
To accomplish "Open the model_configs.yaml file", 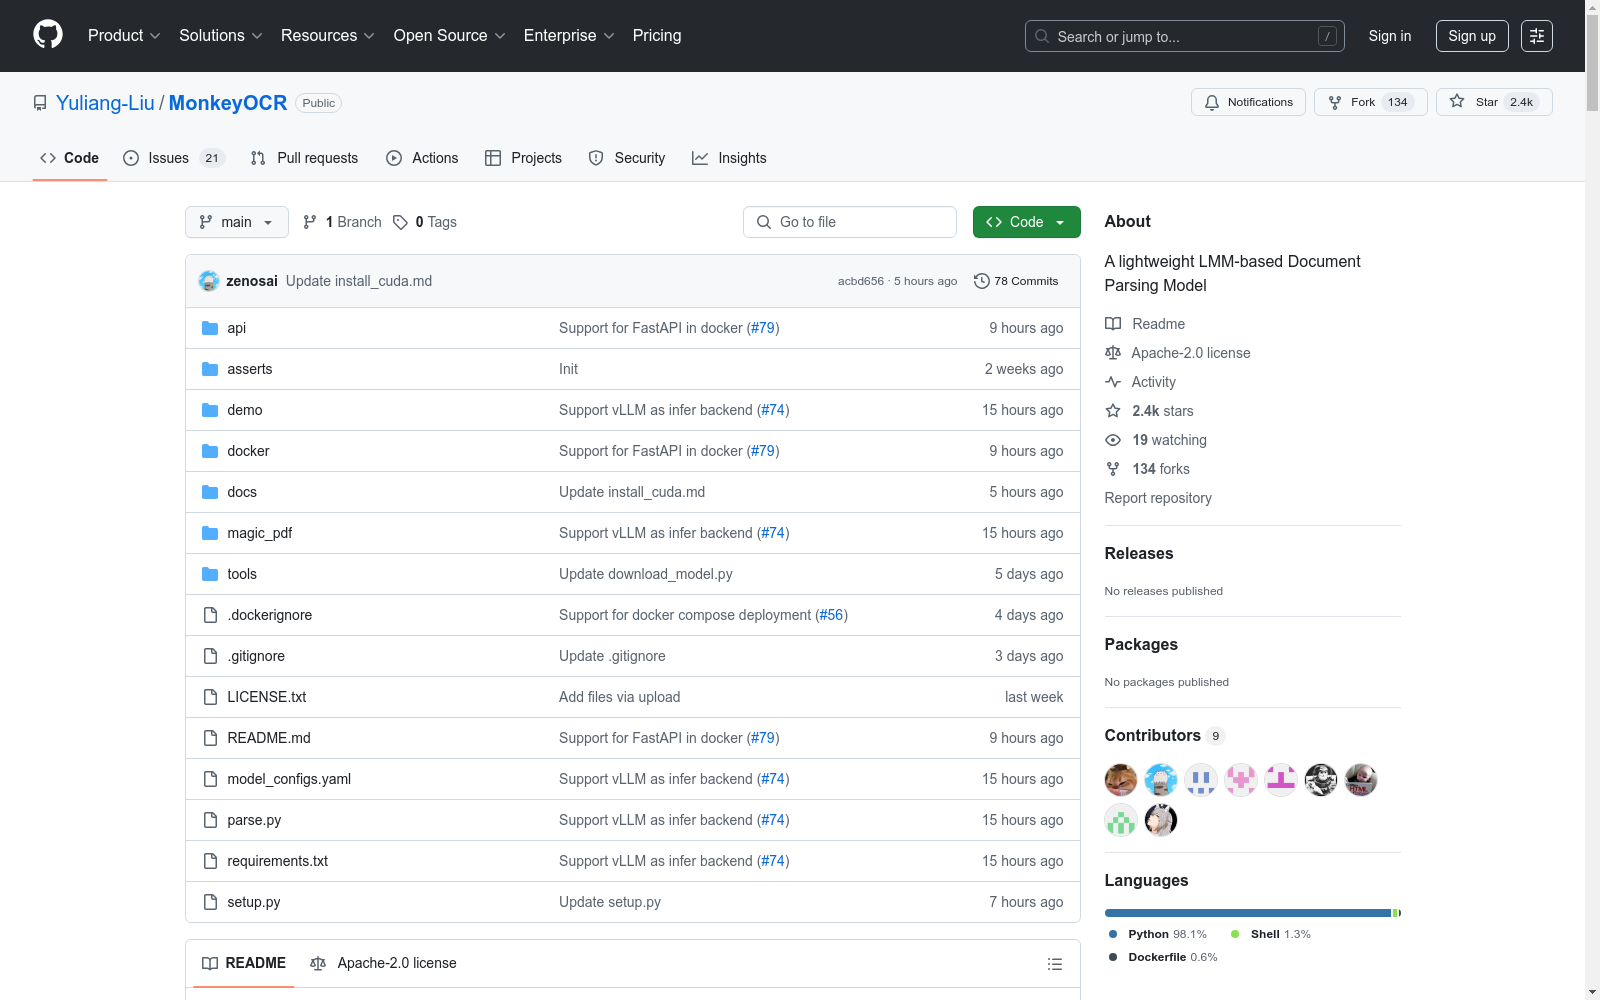I will 289,779.
